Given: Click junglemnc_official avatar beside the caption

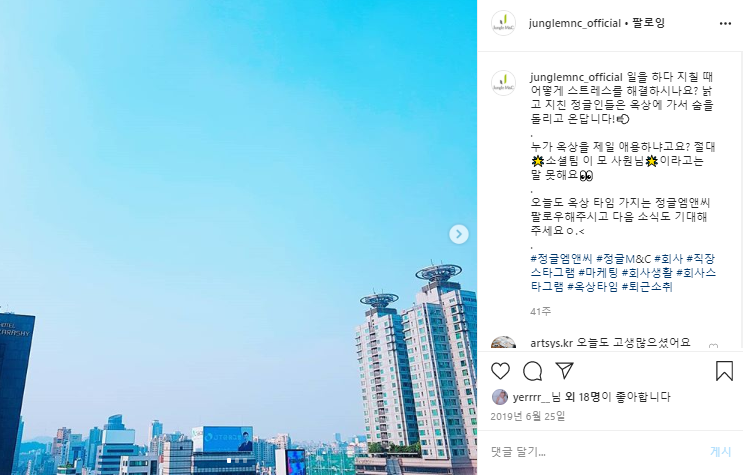Looking at the screenshot, I should point(503,83).
